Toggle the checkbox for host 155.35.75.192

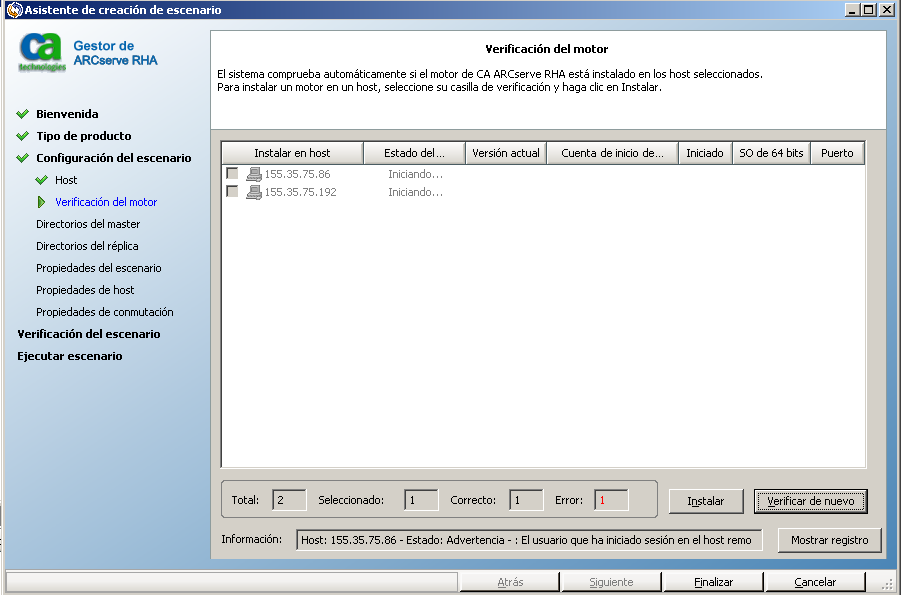point(232,192)
